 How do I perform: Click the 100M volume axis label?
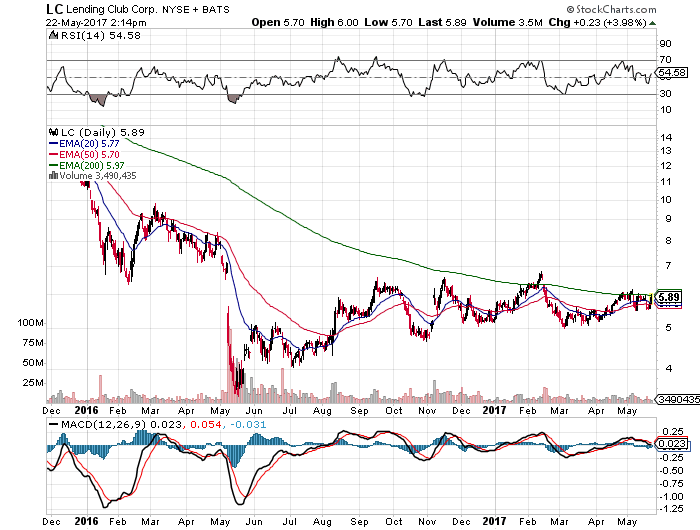tap(30, 322)
